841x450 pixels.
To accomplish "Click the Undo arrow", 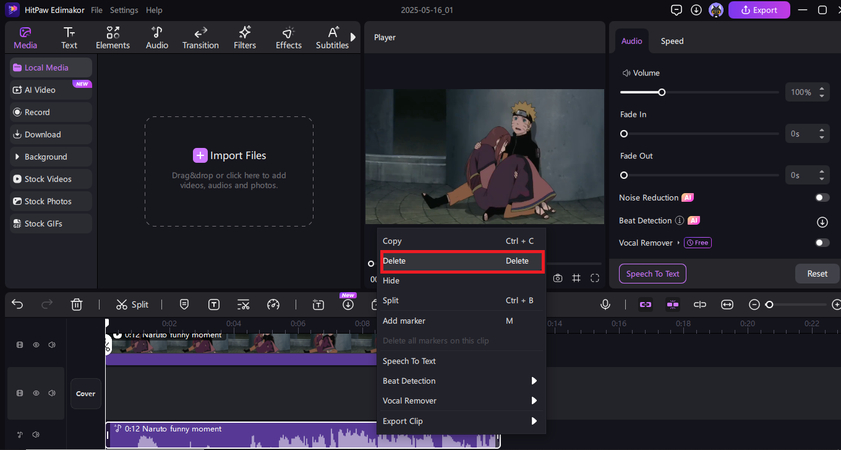I will (x=17, y=305).
